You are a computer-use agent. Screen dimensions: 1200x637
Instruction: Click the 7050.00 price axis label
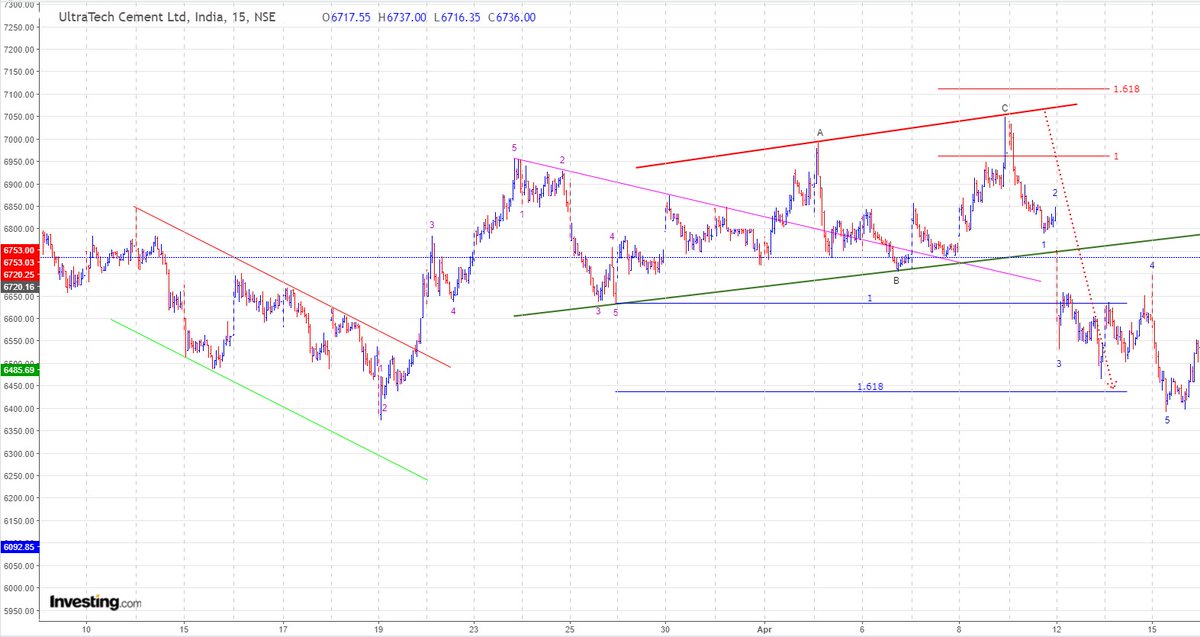[x=19, y=117]
